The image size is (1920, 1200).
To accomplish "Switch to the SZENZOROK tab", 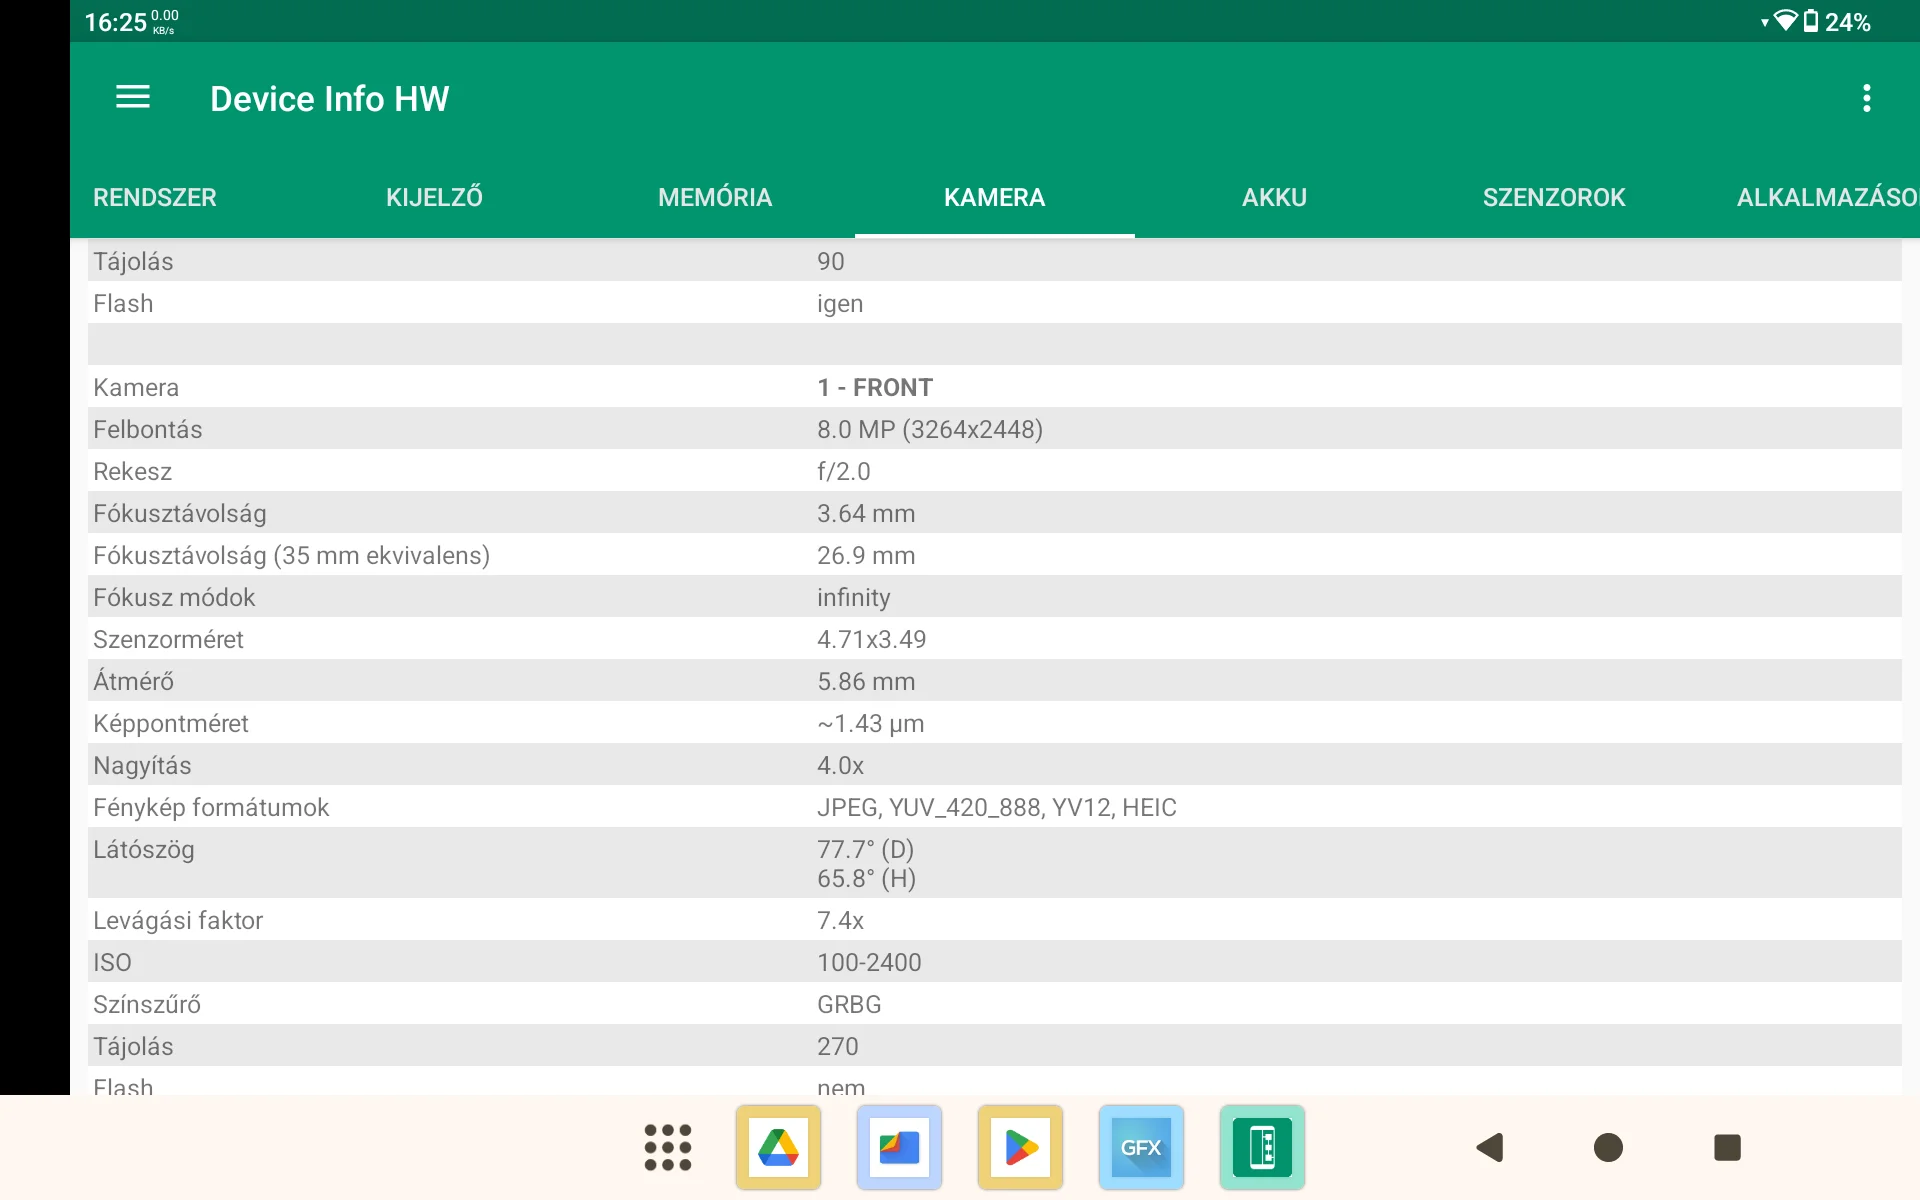I will point(1554,197).
